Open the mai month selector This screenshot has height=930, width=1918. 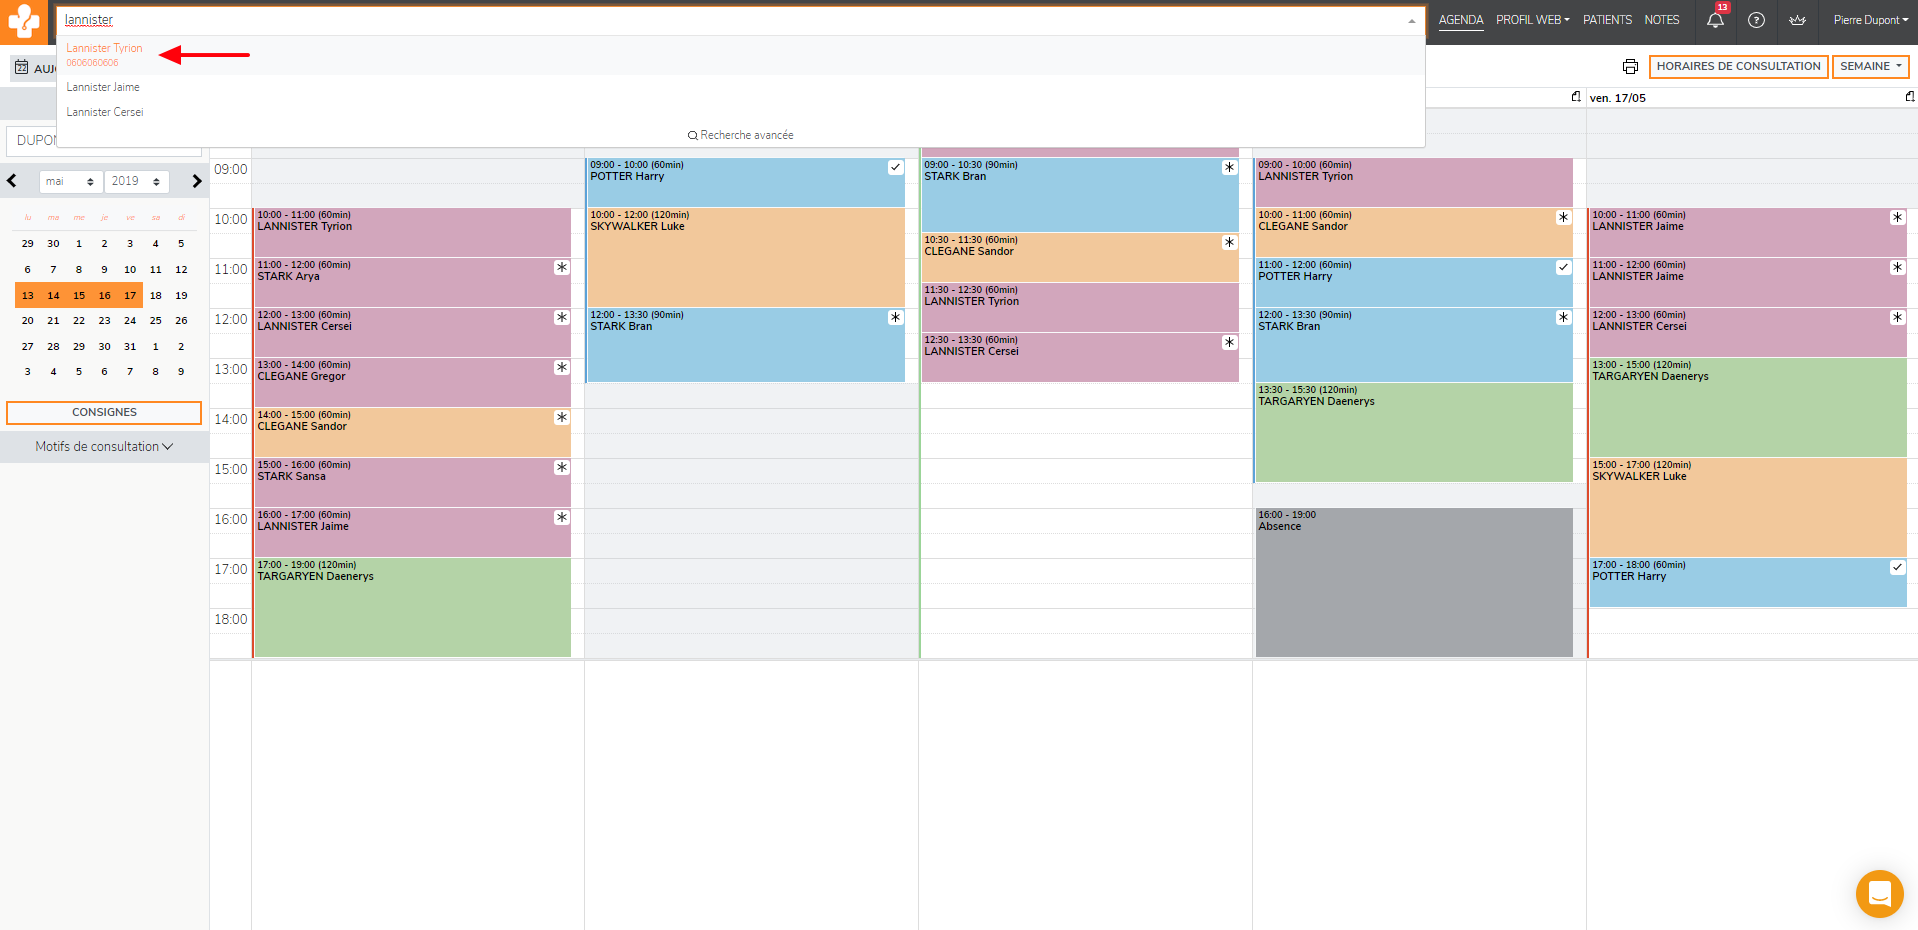[70, 181]
